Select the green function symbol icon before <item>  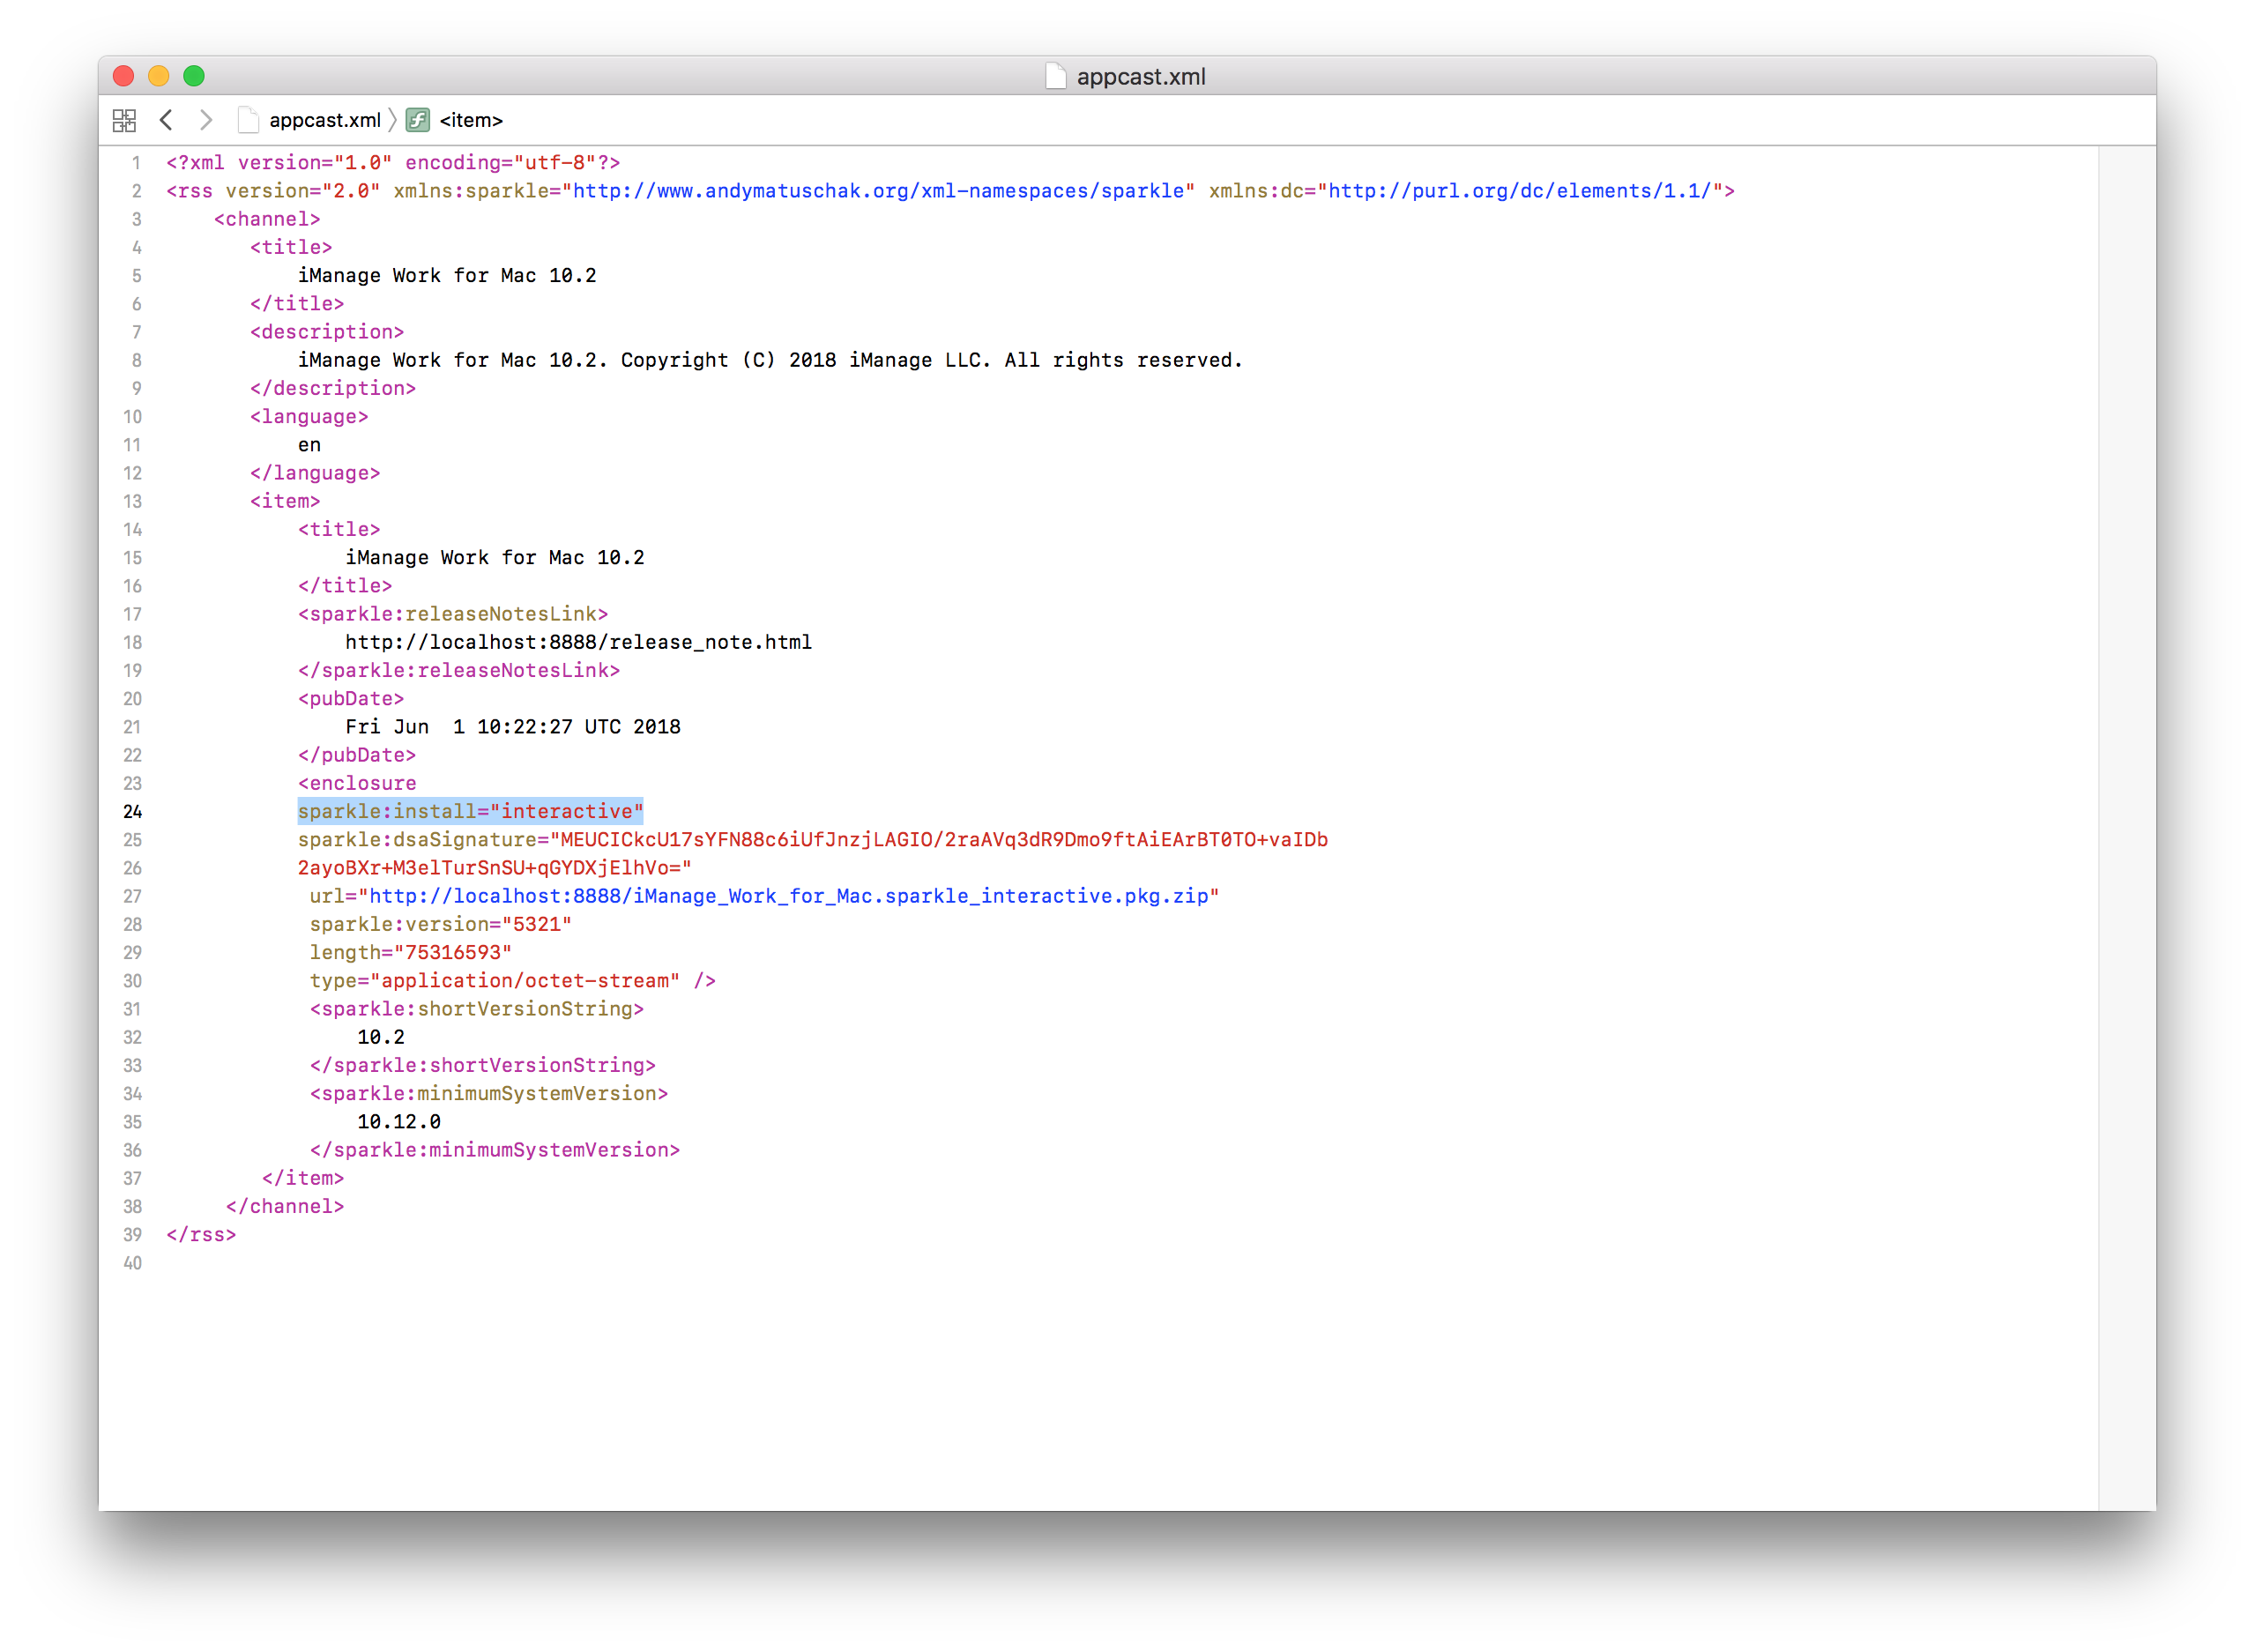(416, 120)
